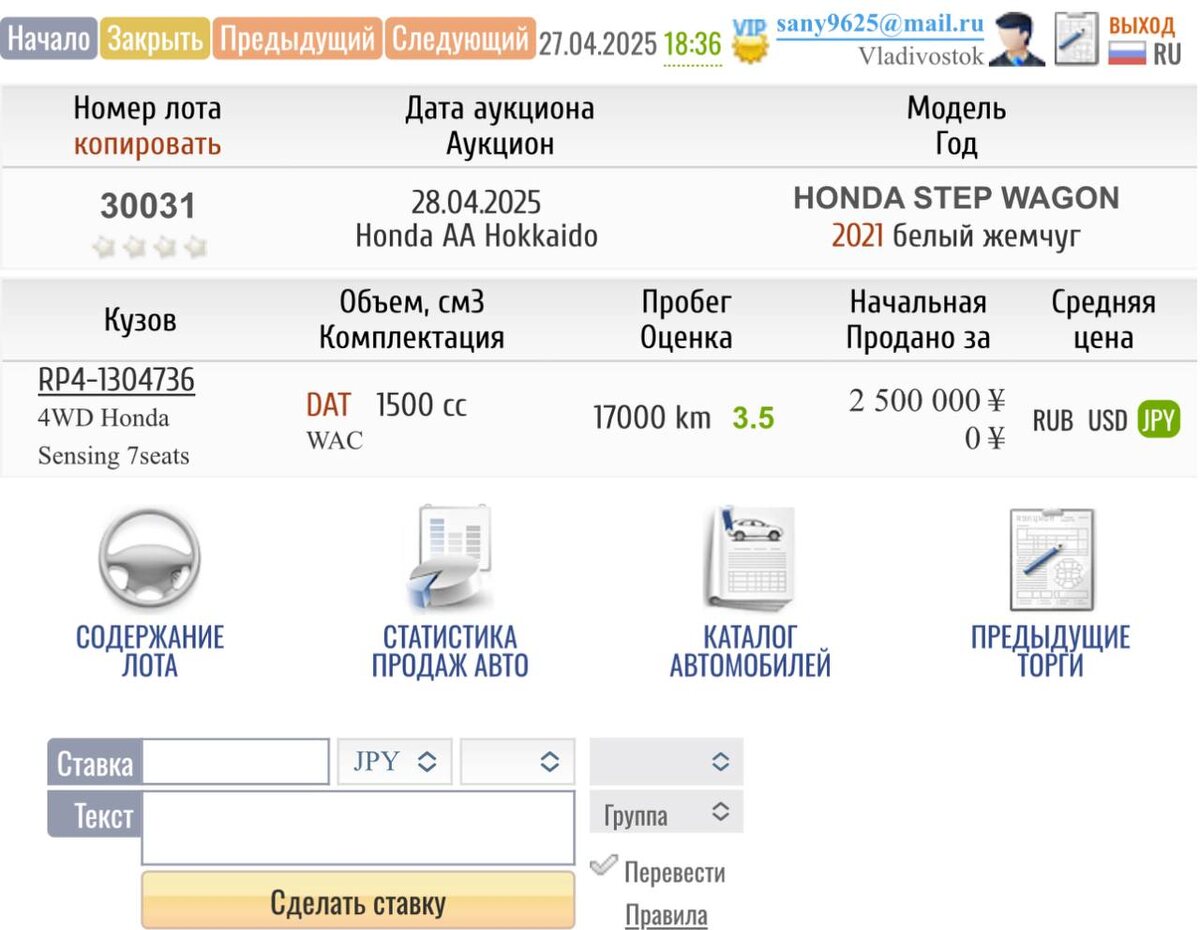
Task: Open СТАТИСТИКА ПРОДАЖ АВТО link text
Action: [x=450, y=651]
